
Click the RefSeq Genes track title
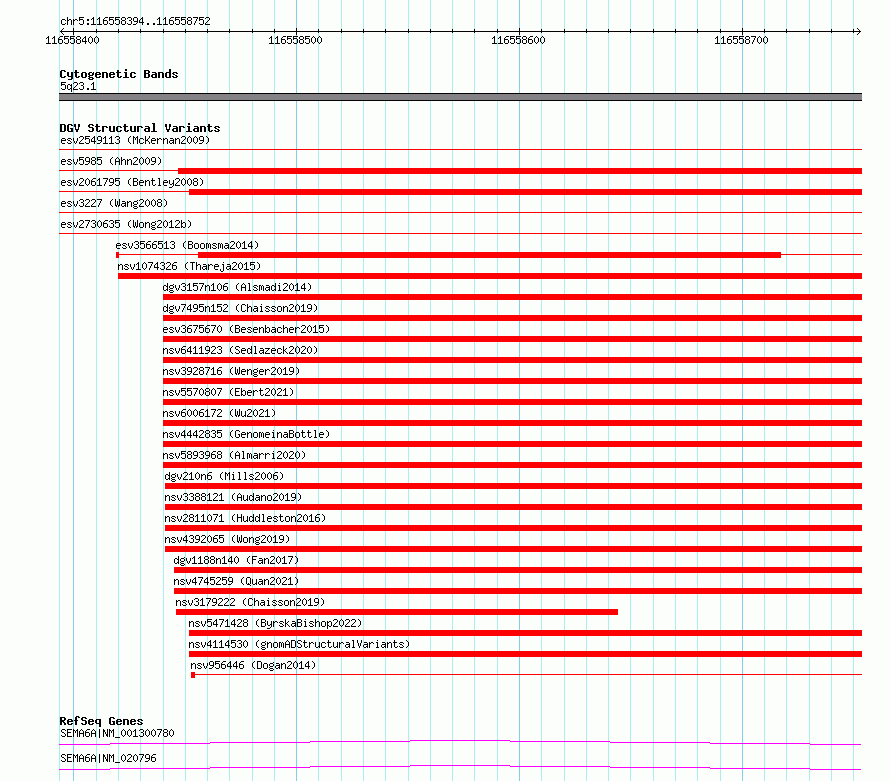(101, 721)
